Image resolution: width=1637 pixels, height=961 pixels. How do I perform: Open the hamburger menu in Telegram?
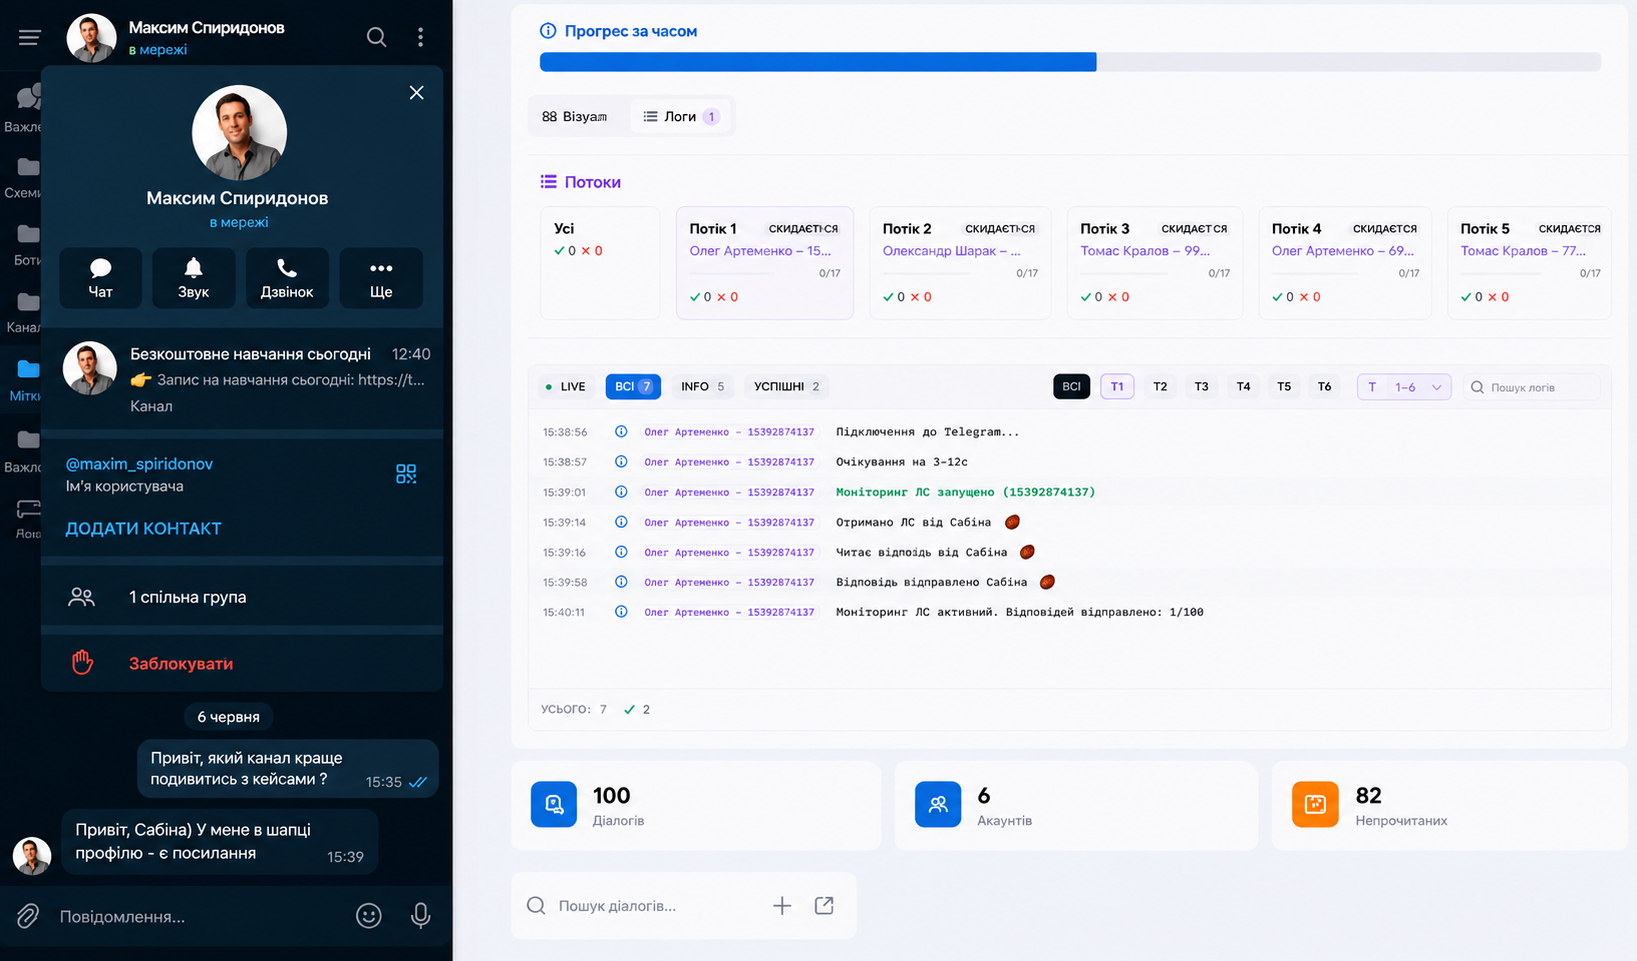click(29, 37)
